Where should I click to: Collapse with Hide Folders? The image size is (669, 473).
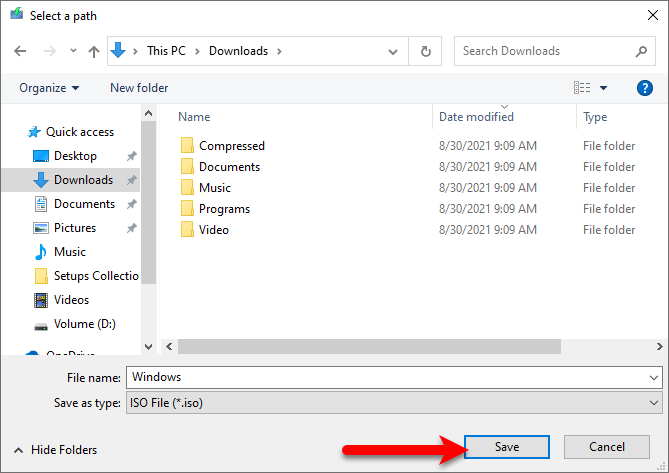(55, 450)
